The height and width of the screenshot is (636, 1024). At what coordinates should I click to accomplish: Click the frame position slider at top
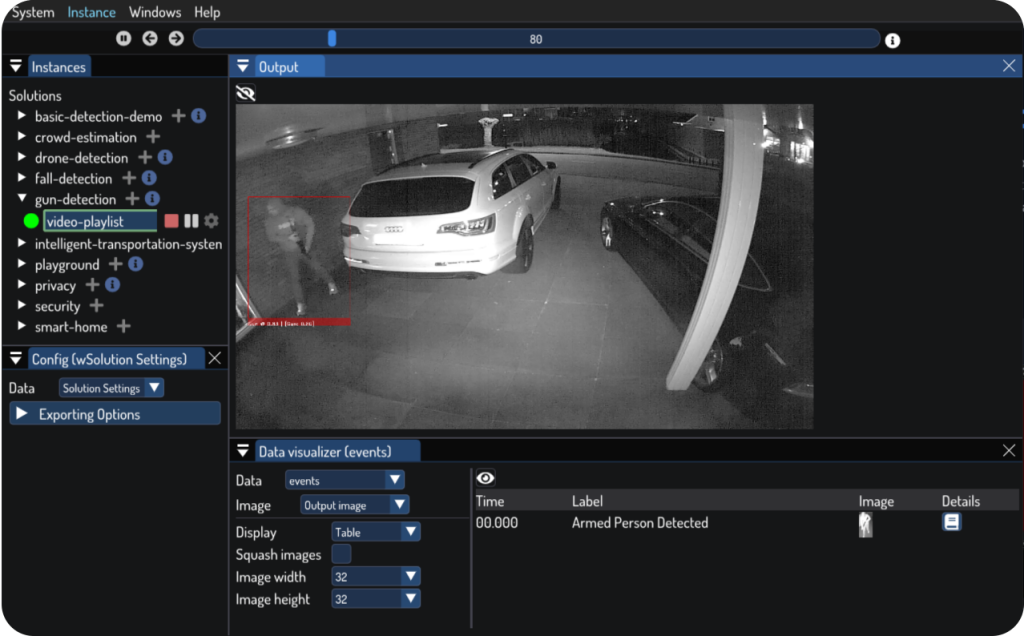tap(536, 39)
